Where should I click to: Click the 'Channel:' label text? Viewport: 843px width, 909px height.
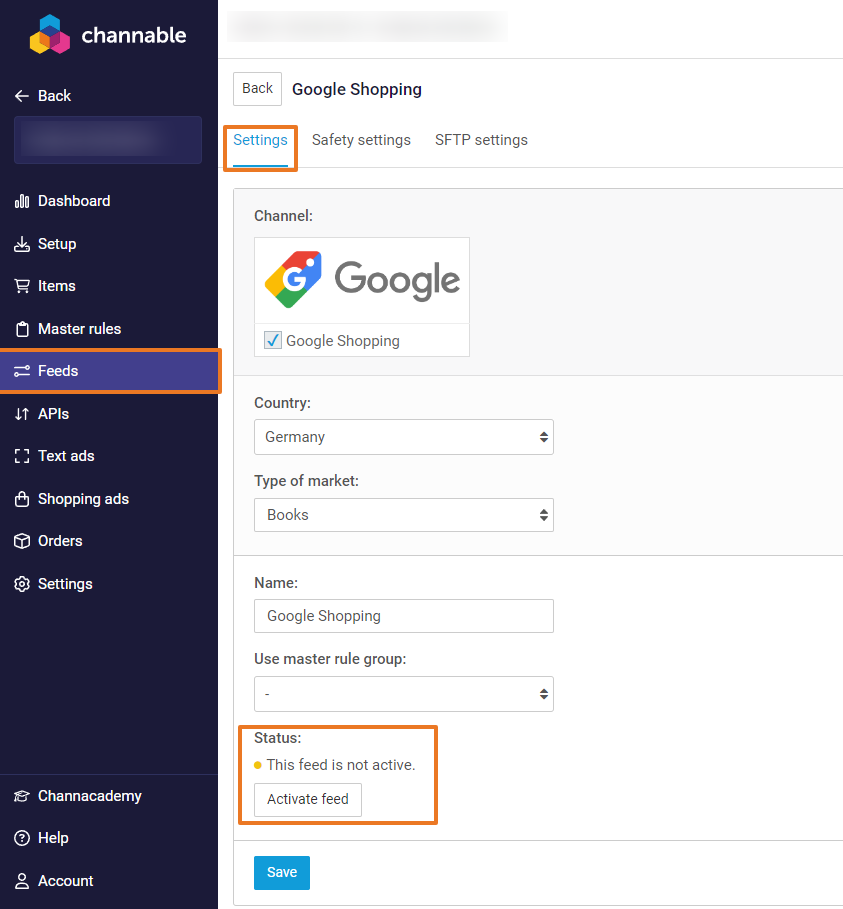pos(284,216)
